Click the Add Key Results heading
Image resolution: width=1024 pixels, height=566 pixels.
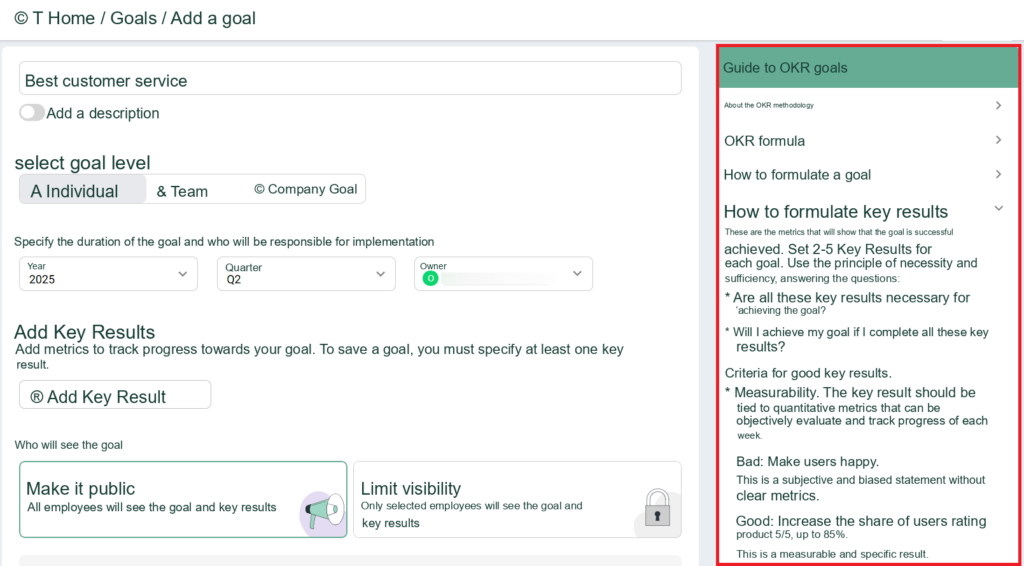tap(84, 332)
